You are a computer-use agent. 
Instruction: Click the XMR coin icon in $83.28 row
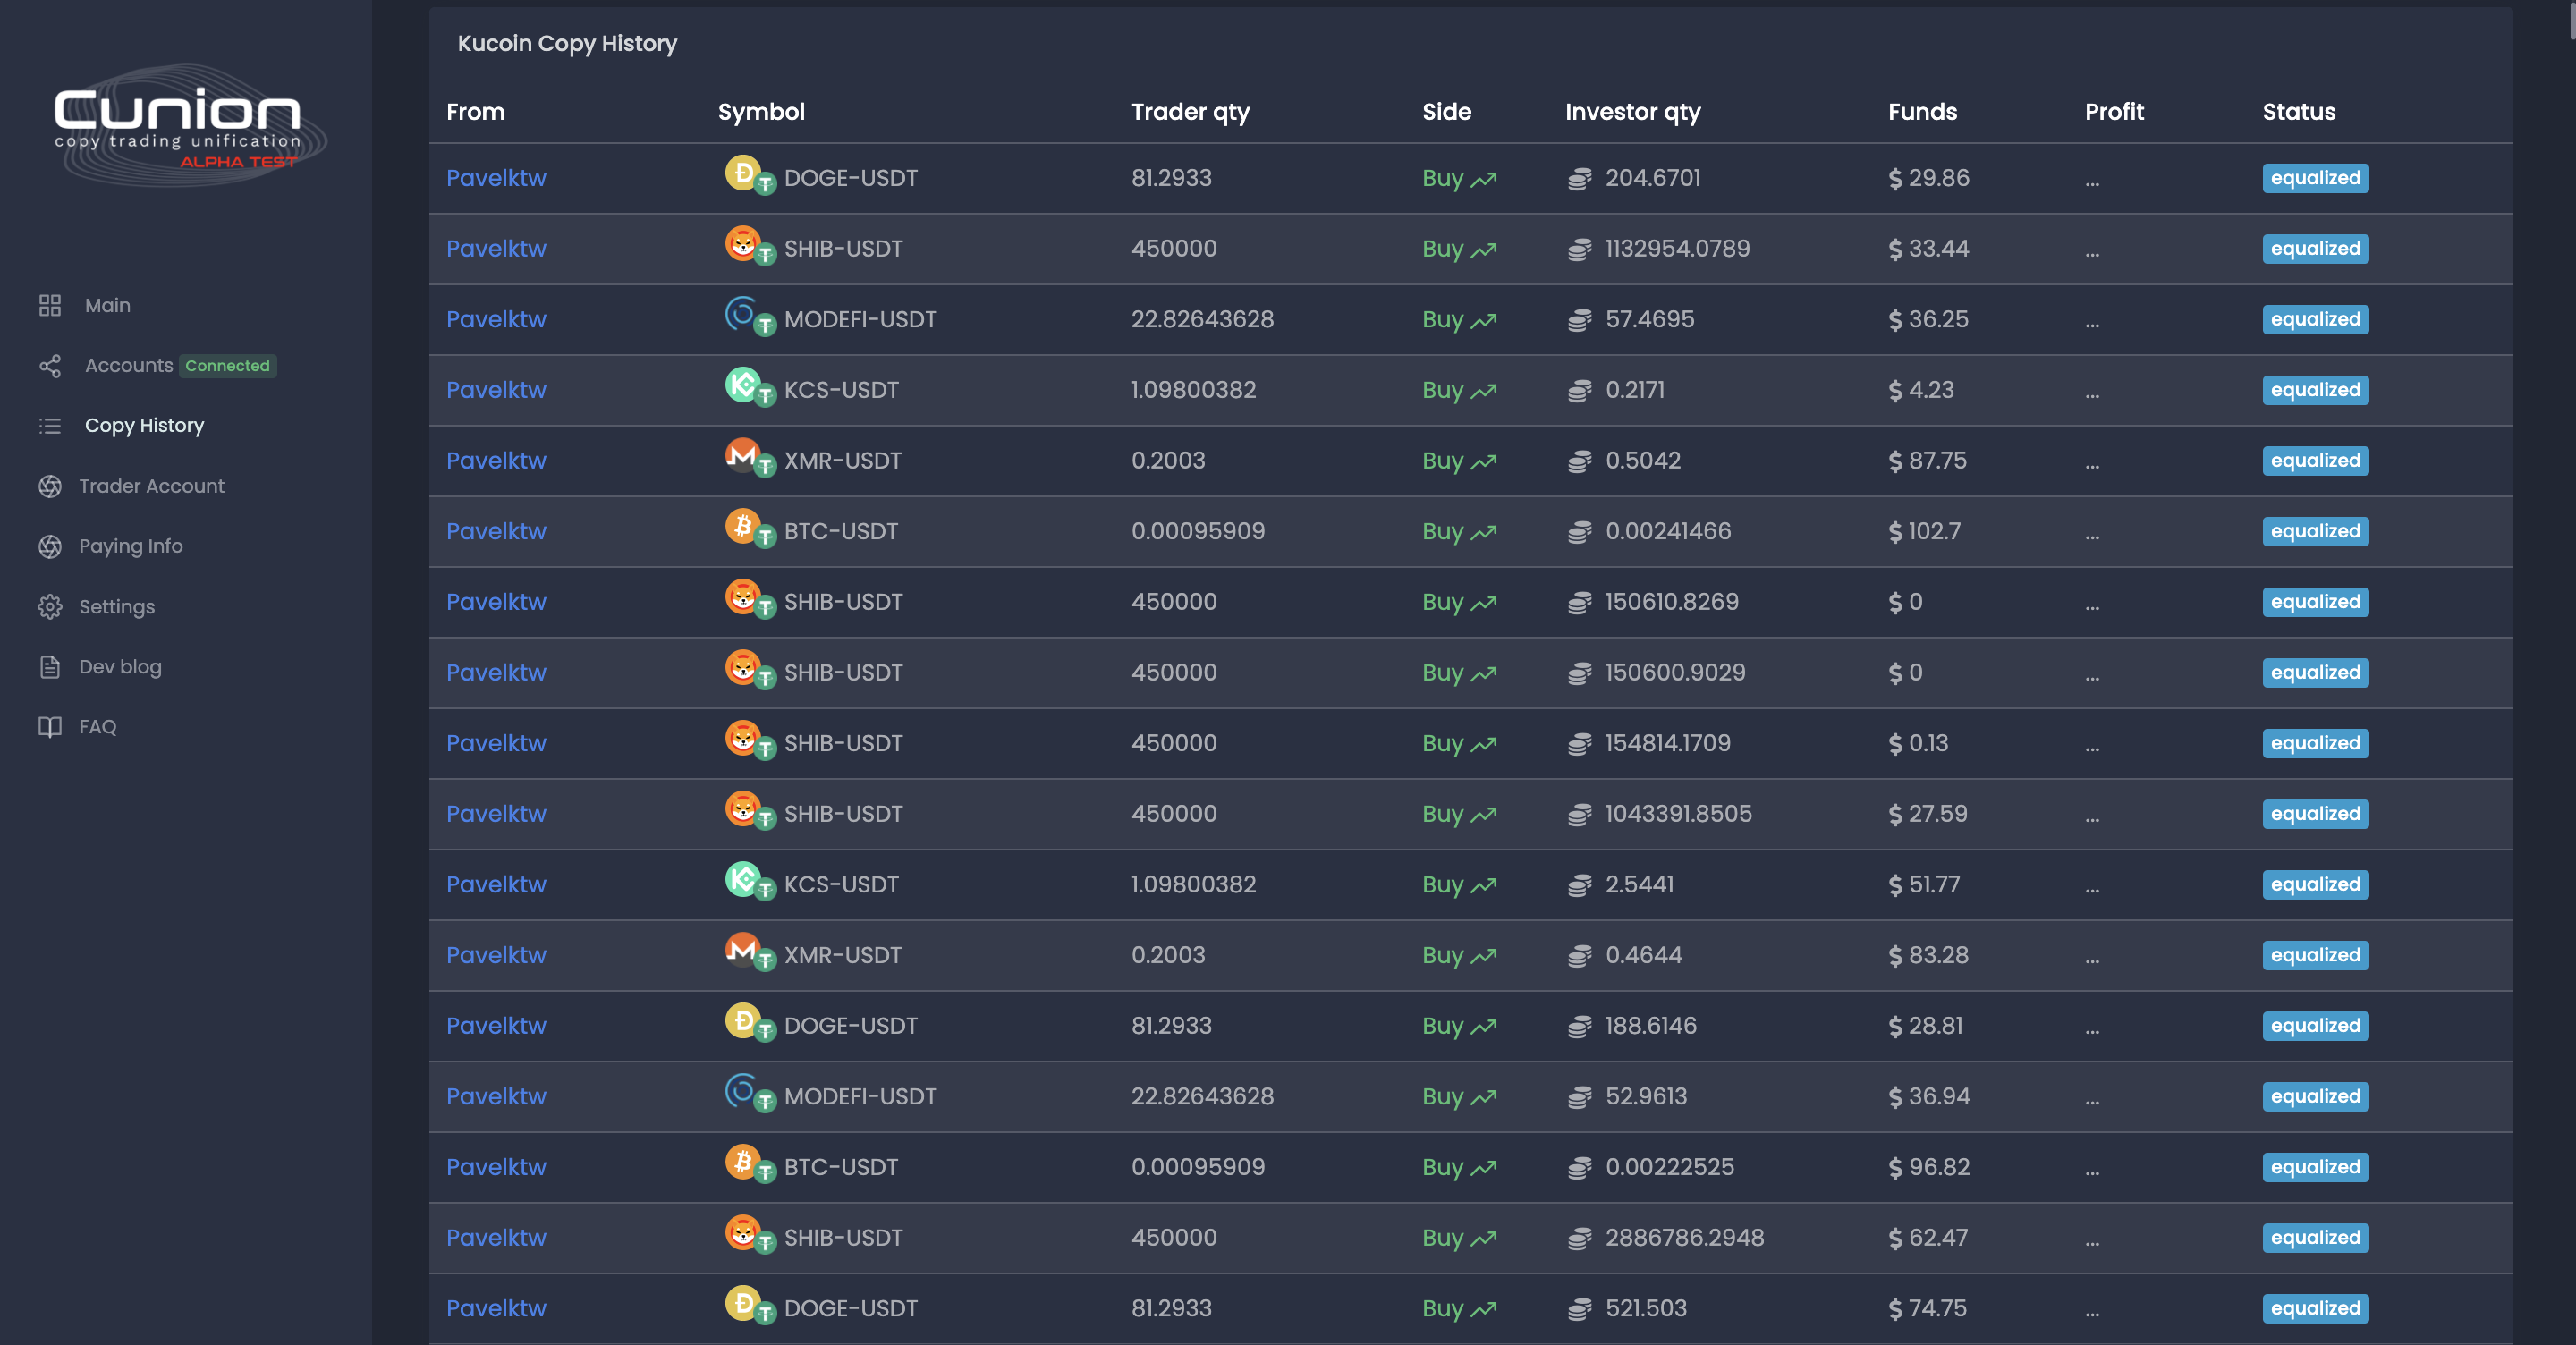[x=743, y=950]
